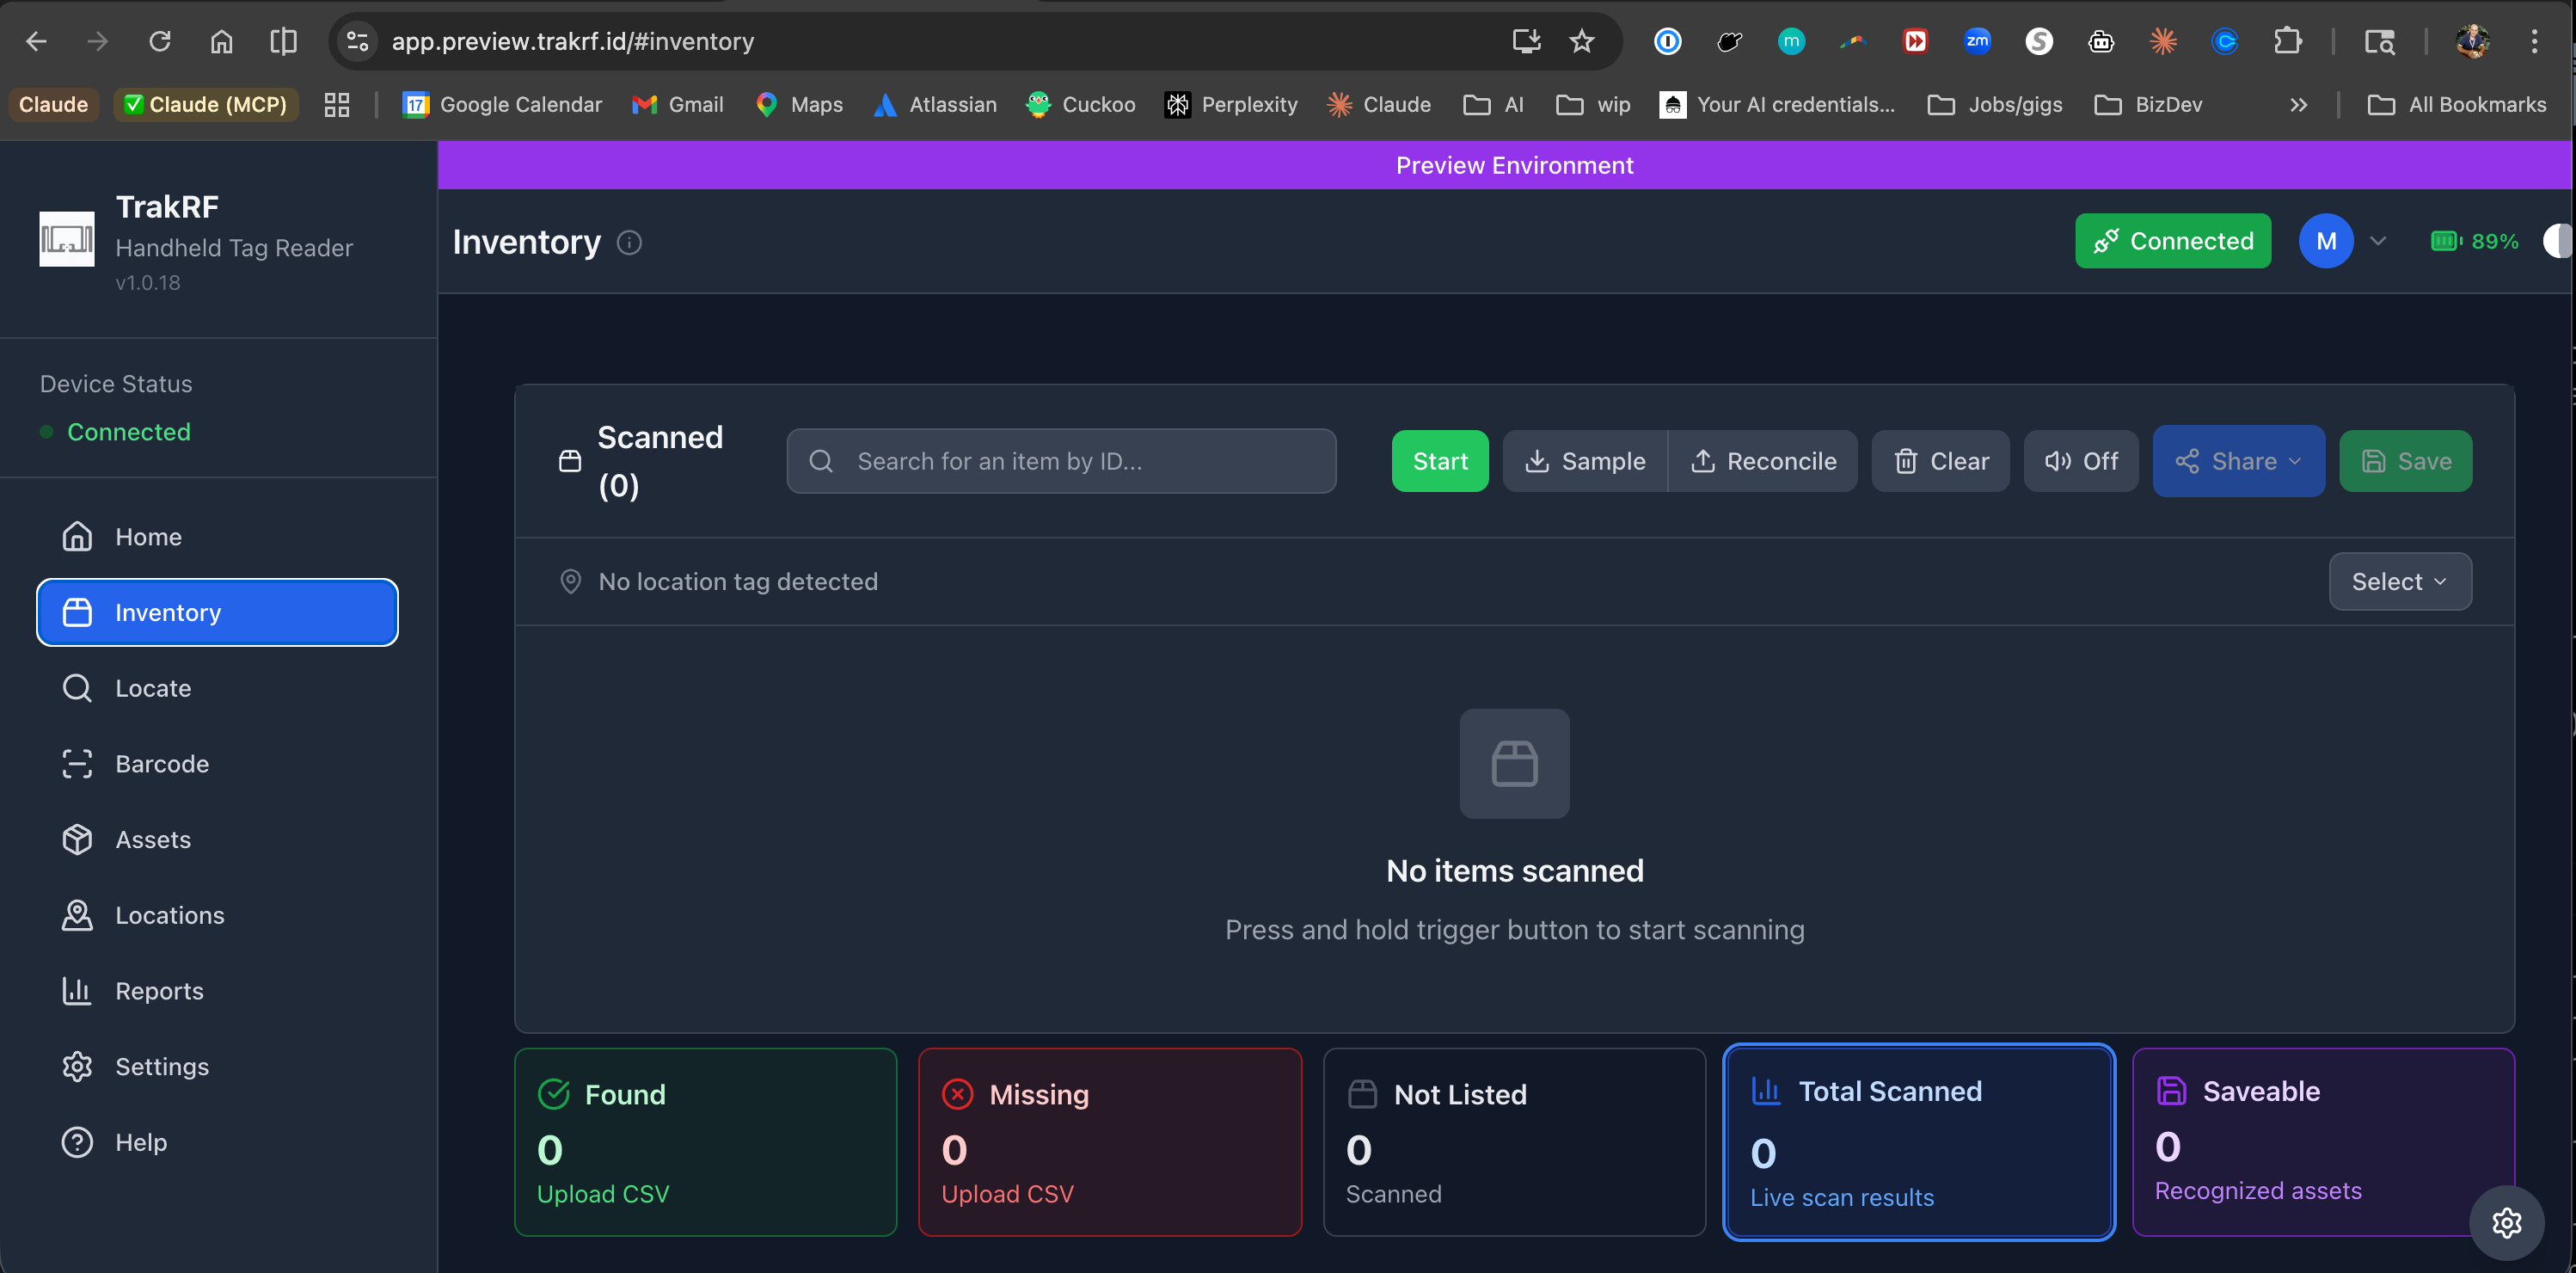Click the Clear scanned items button
This screenshot has width=2576, height=1273.
point(1939,461)
